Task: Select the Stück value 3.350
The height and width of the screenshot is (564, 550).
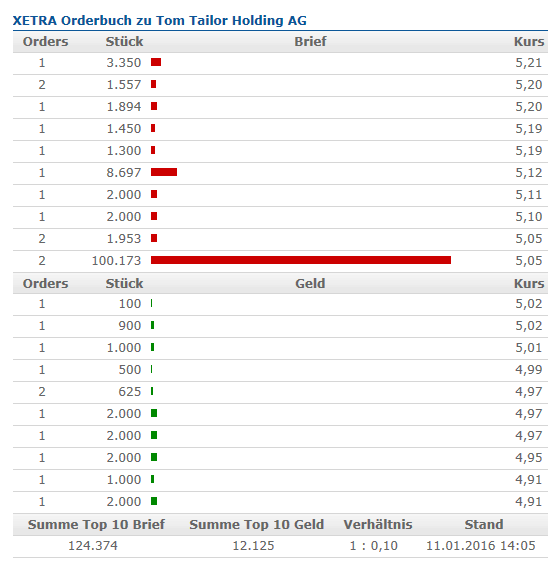Action: (124, 63)
